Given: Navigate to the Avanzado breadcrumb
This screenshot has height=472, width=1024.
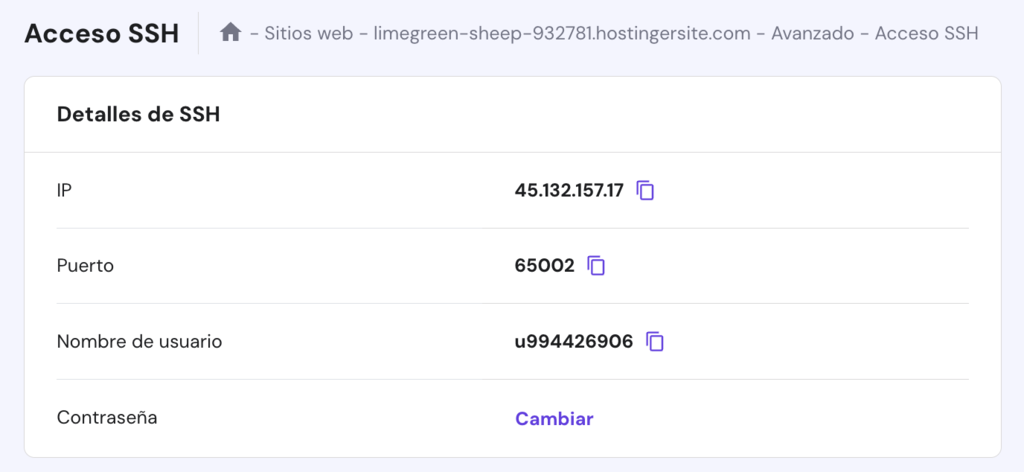Looking at the screenshot, I should click(813, 33).
